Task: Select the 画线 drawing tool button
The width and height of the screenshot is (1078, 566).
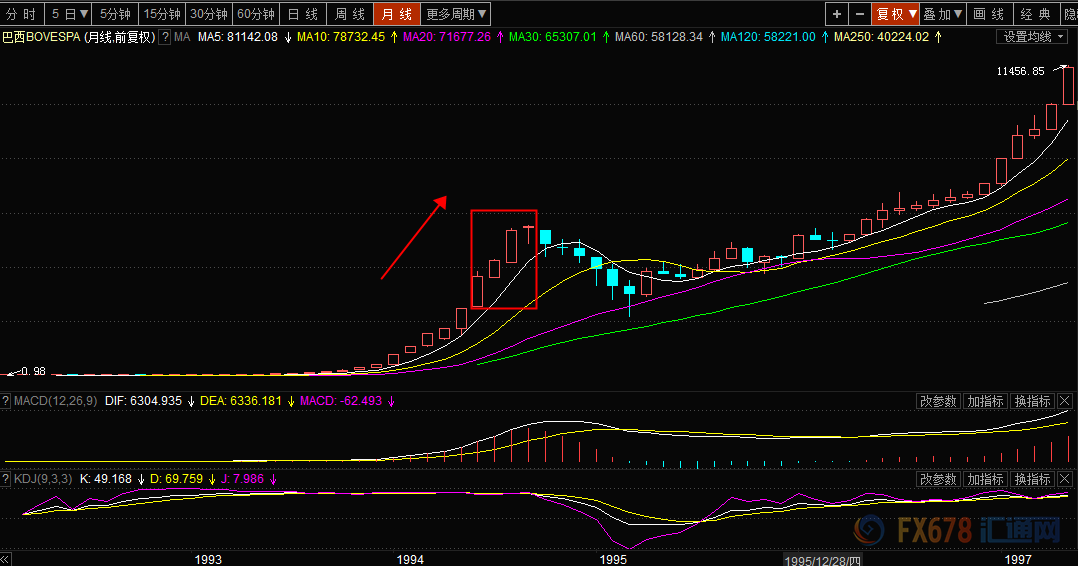Action: (x=989, y=14)
